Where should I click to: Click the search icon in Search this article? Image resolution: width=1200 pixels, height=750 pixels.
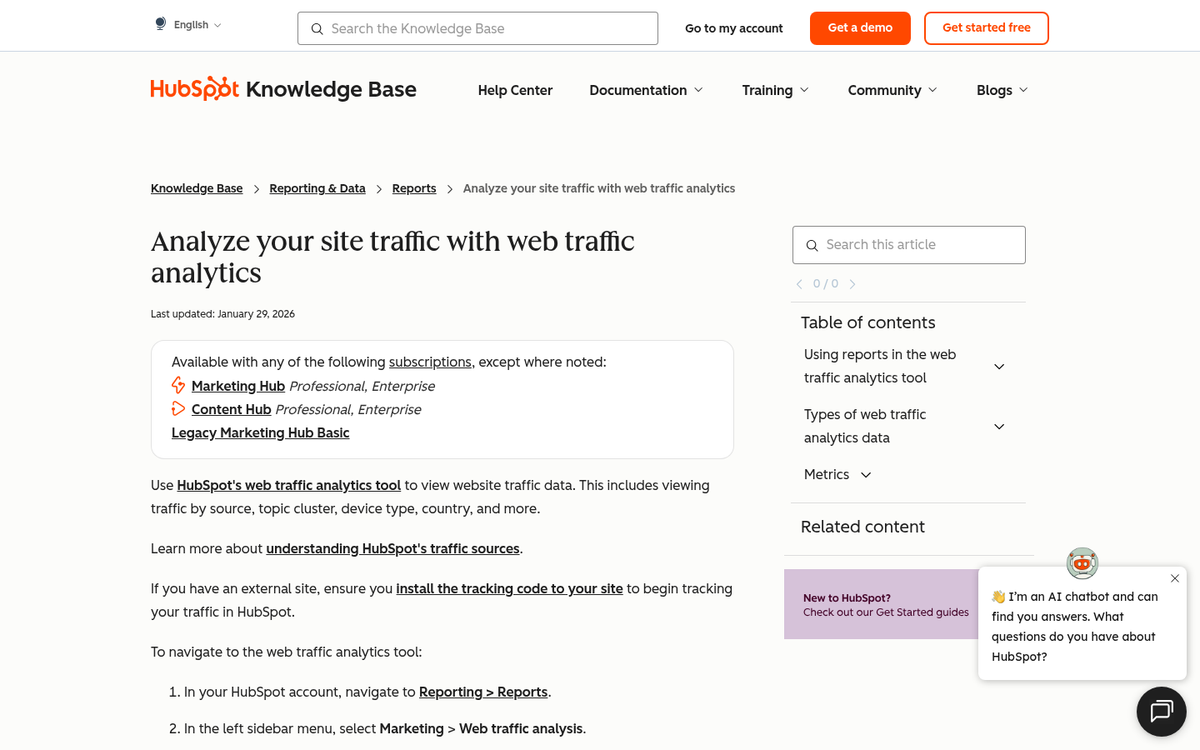[812, 245]
